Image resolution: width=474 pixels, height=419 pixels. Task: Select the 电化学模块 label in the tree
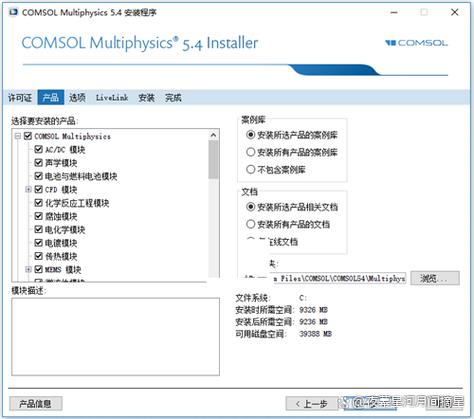pyautogui.click(x=65, y=230)
